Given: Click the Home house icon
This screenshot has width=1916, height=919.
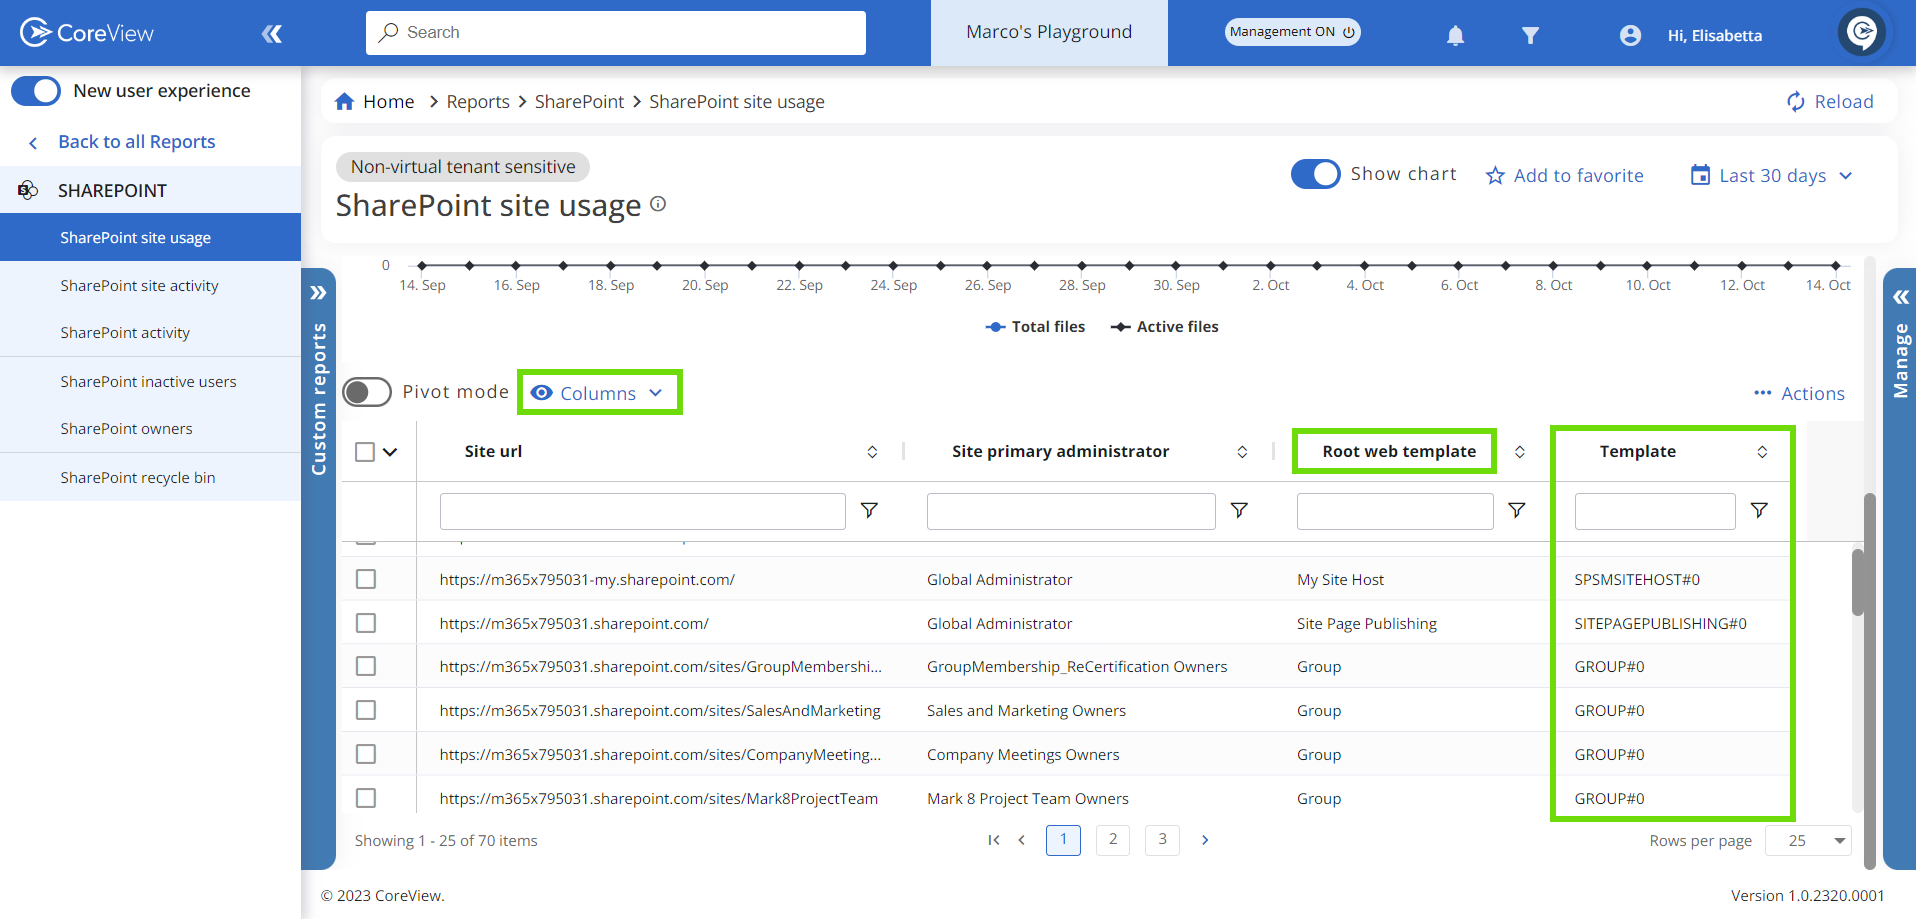Looking at the screenshot, I should click(x=345, y=101).
